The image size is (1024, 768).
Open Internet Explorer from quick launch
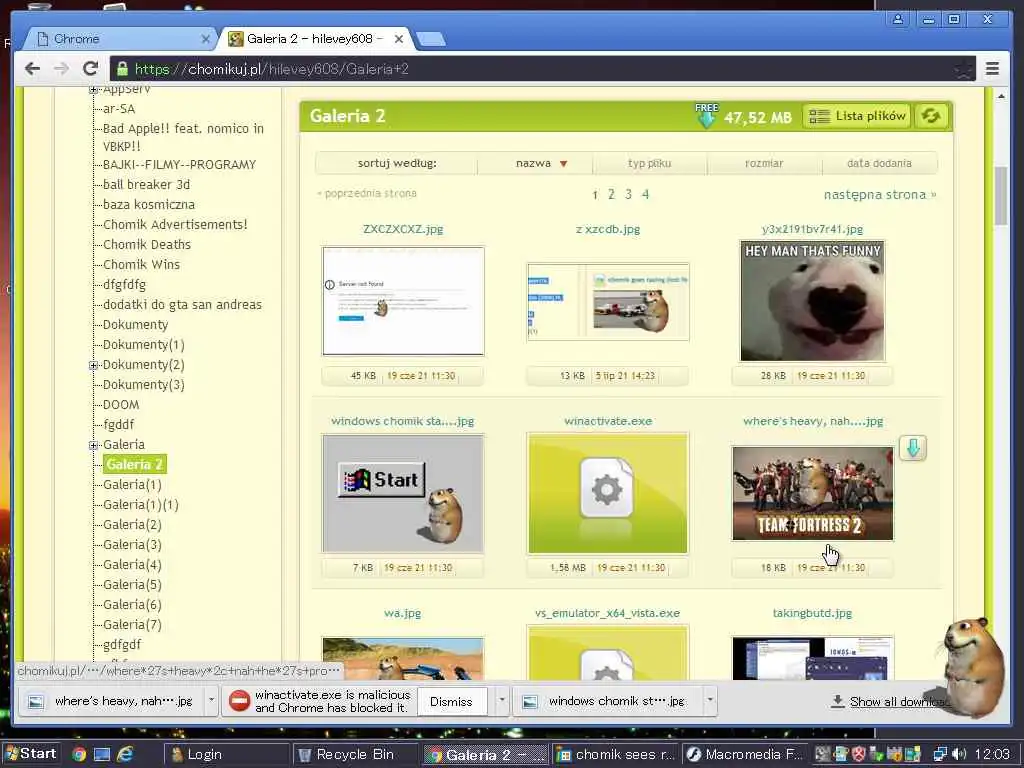[125, 754]
